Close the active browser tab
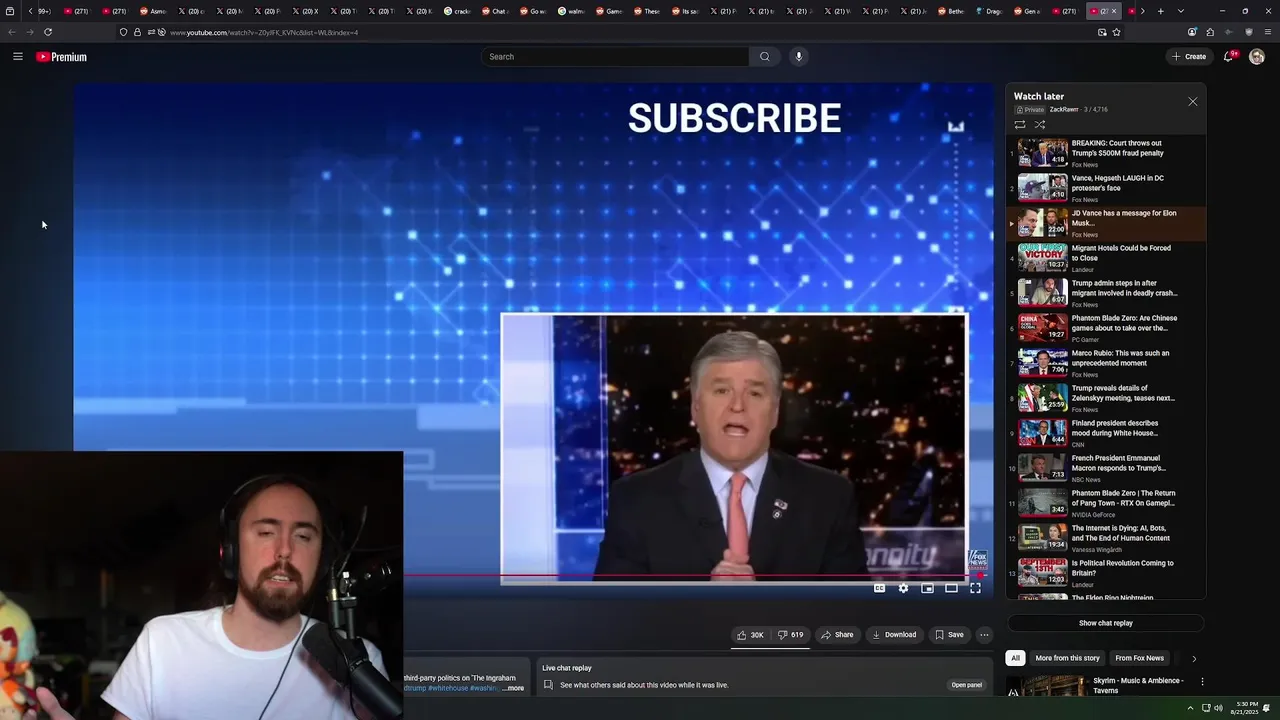Screen dimensions: 1280x720 (1115, 11)
